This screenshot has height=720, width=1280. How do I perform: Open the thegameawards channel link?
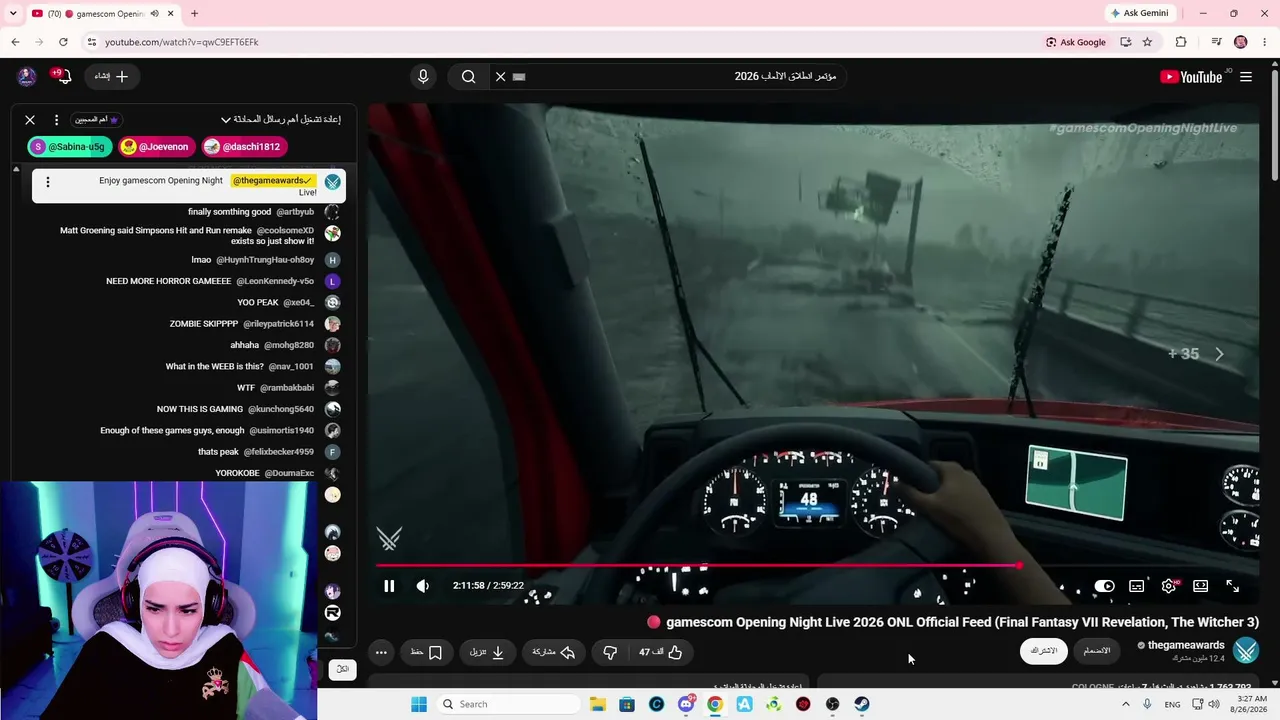[1186, 645]
